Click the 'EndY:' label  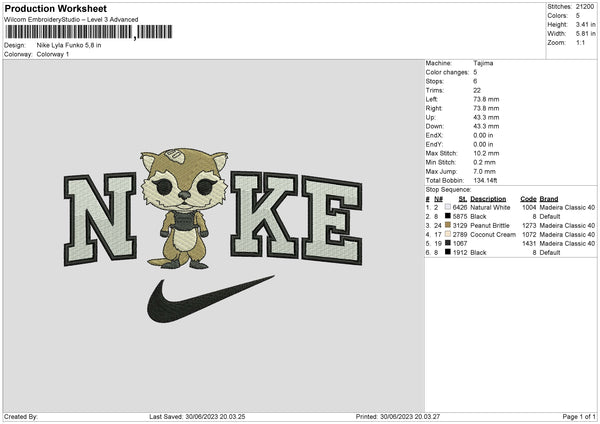(434, 145)
